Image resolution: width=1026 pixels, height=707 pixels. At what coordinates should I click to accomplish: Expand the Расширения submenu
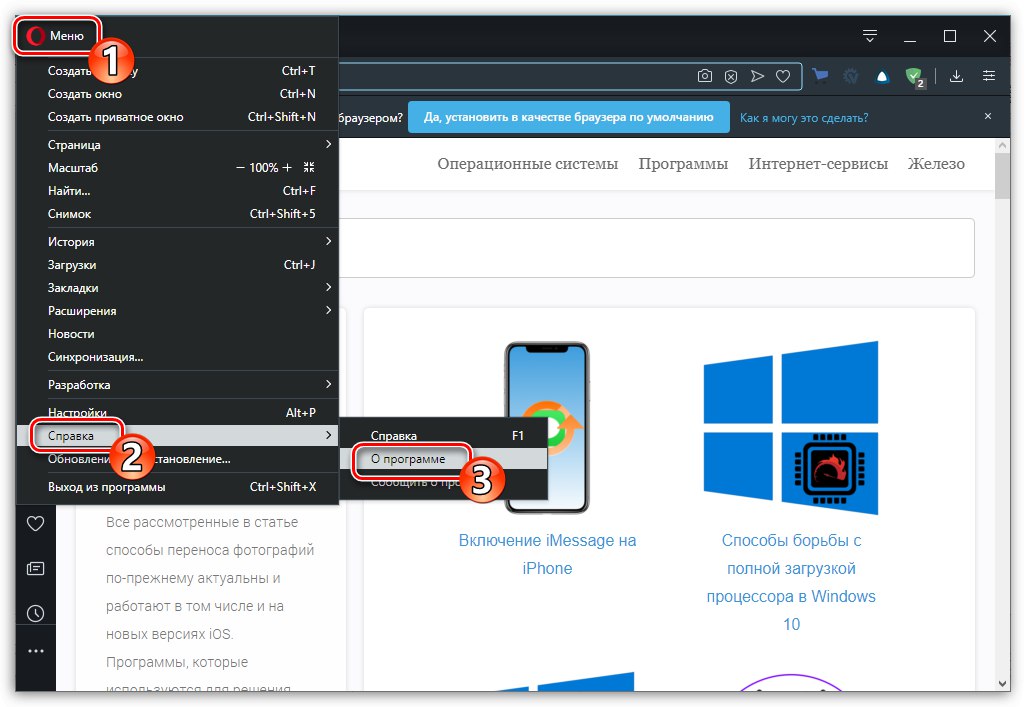177,310
